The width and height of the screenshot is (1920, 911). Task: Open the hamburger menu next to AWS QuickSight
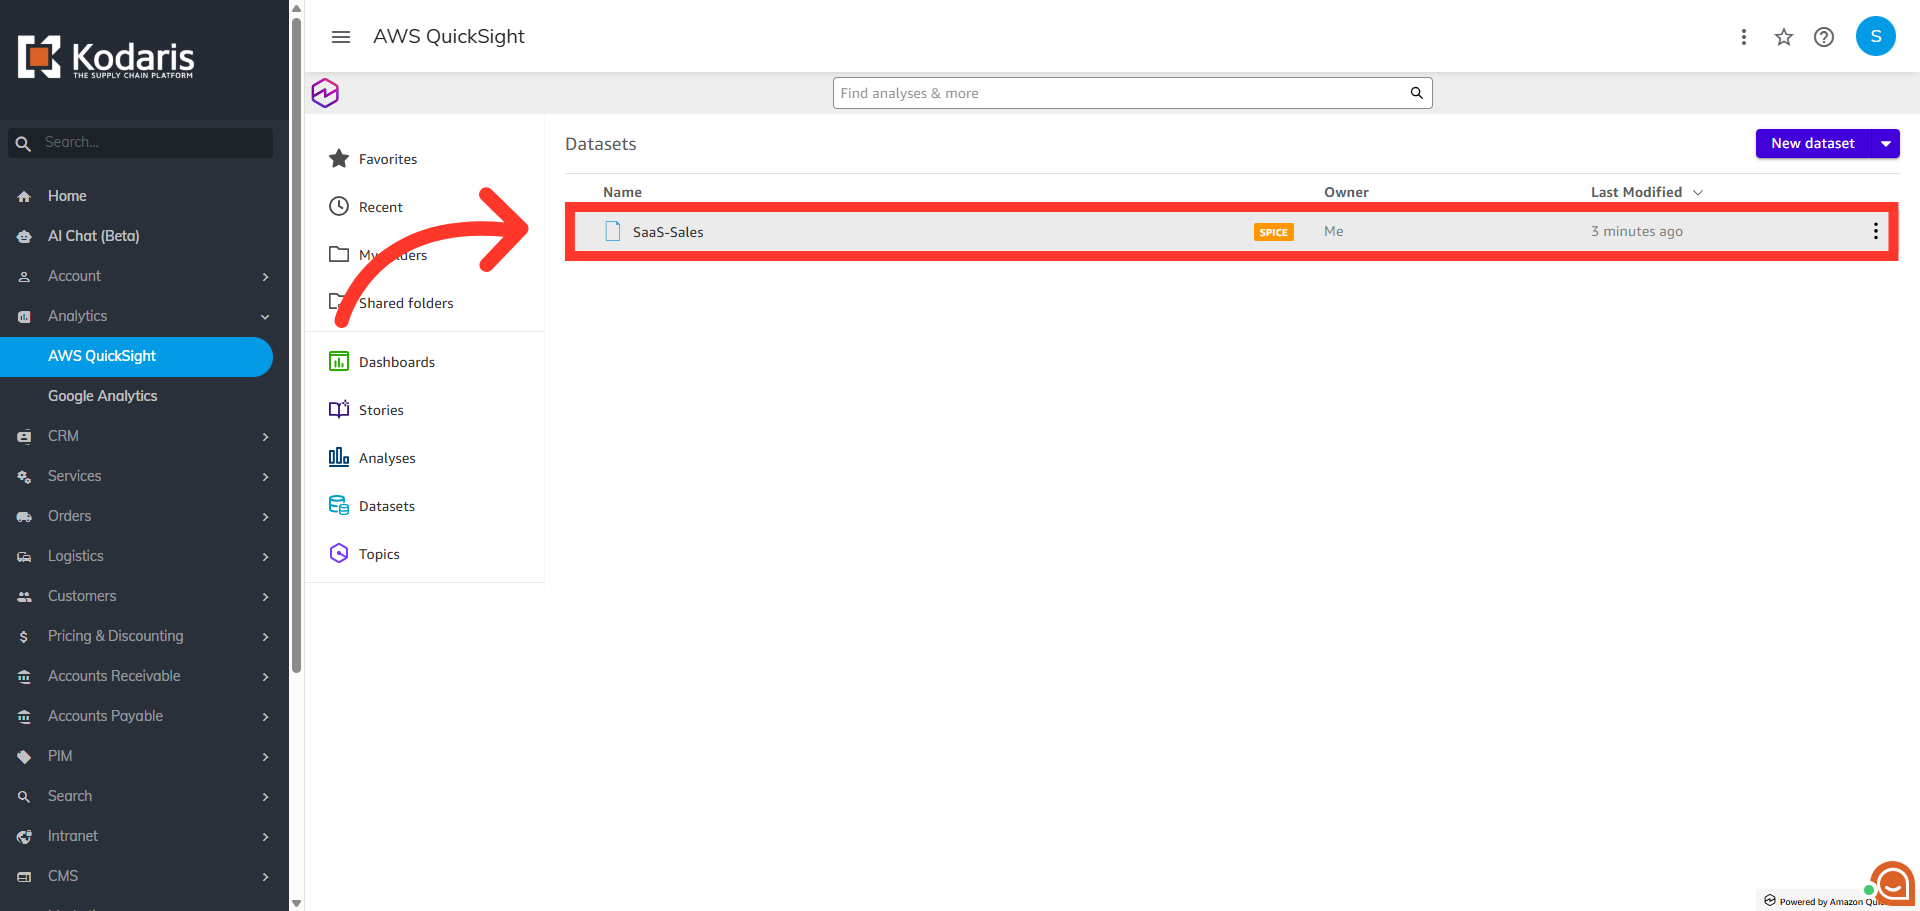point(341,37)
